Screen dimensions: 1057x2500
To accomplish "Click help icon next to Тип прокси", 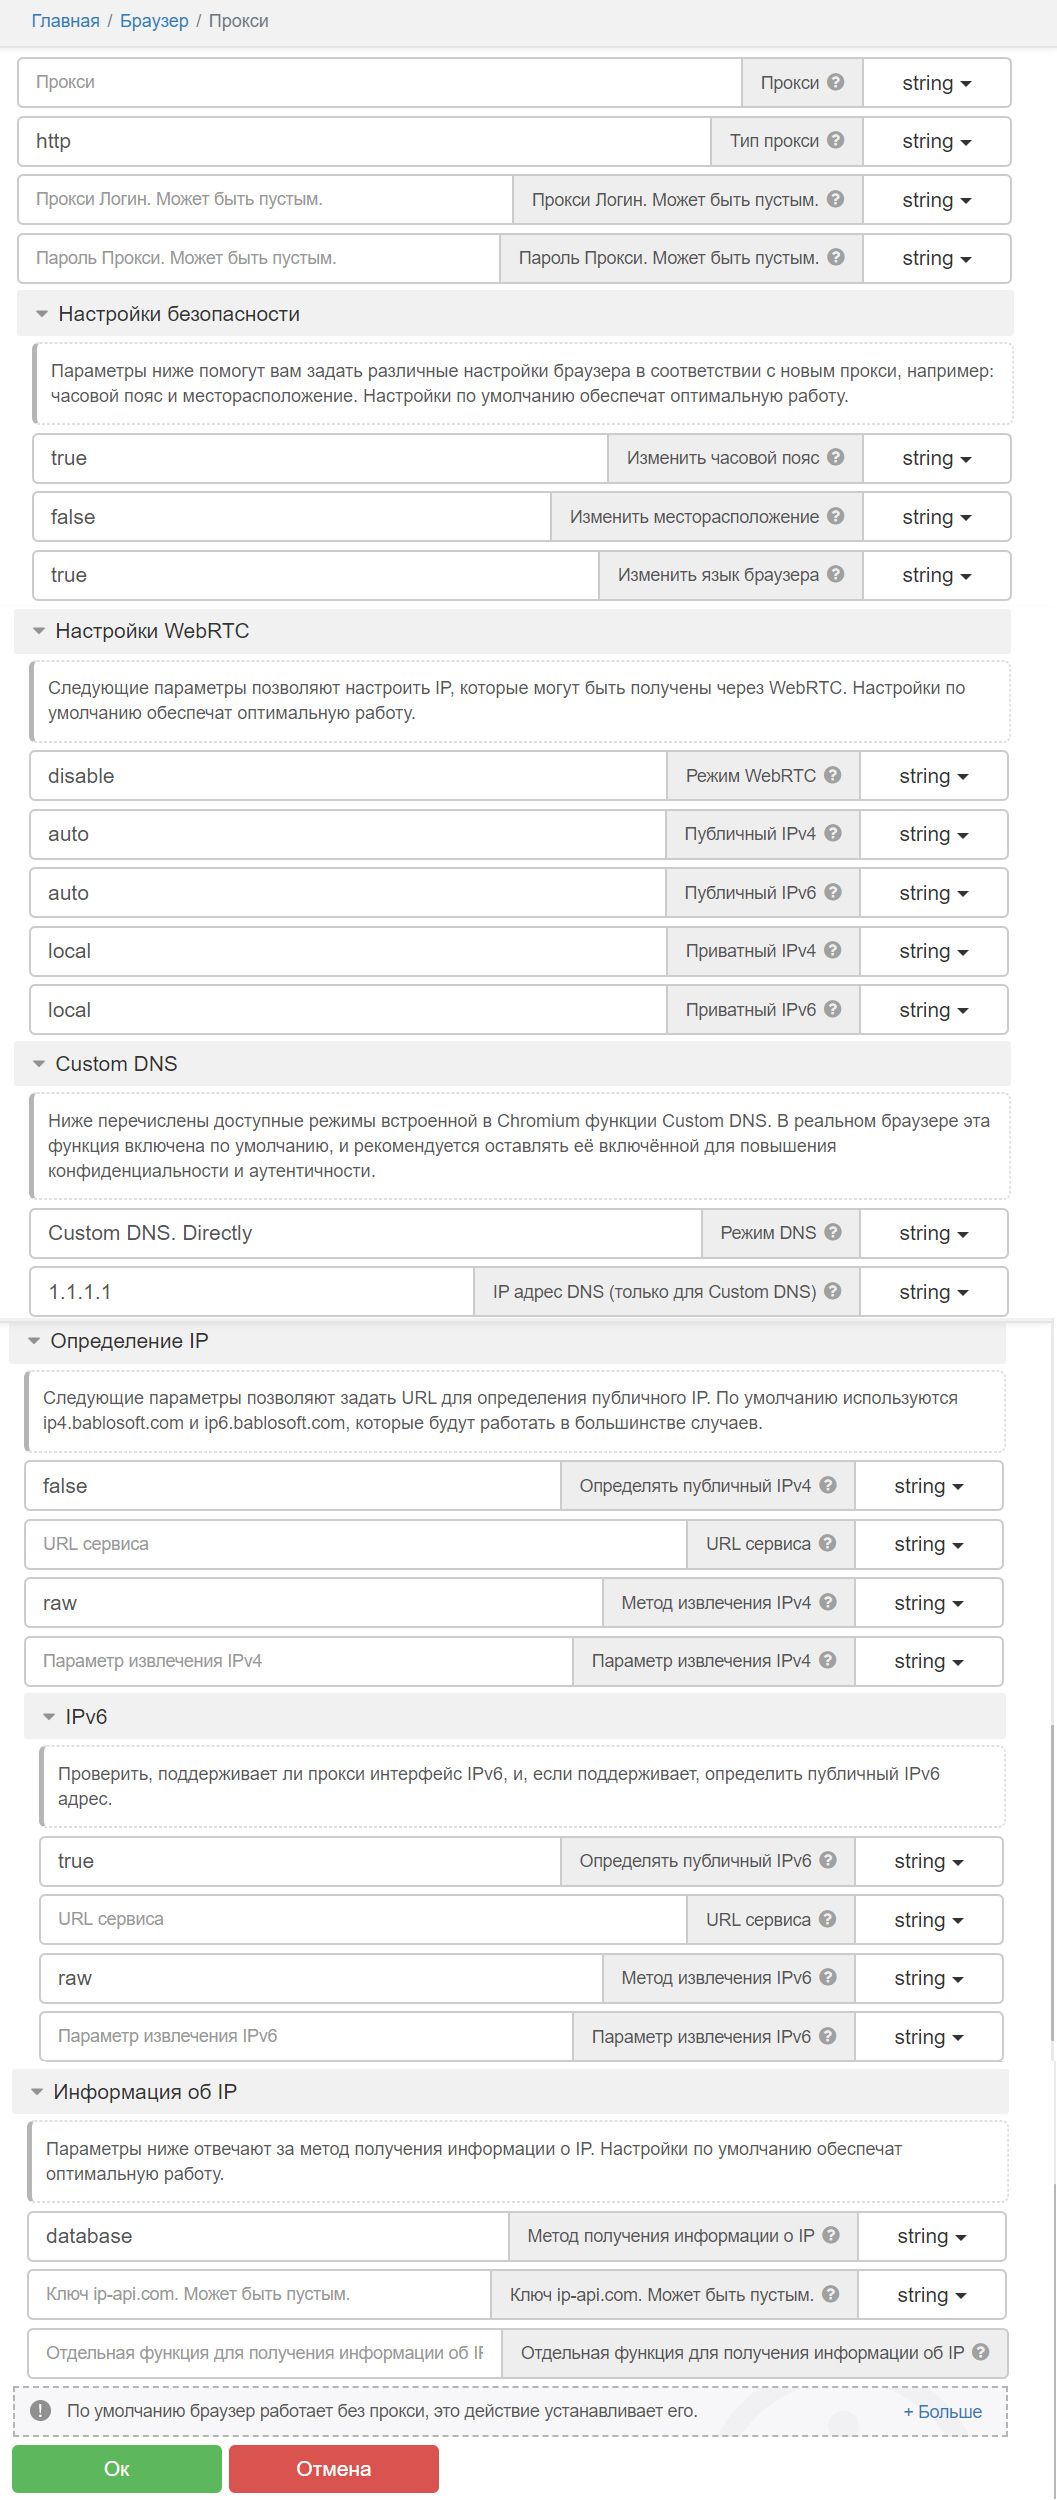I will pyautogui.click(x=836, y=140).
